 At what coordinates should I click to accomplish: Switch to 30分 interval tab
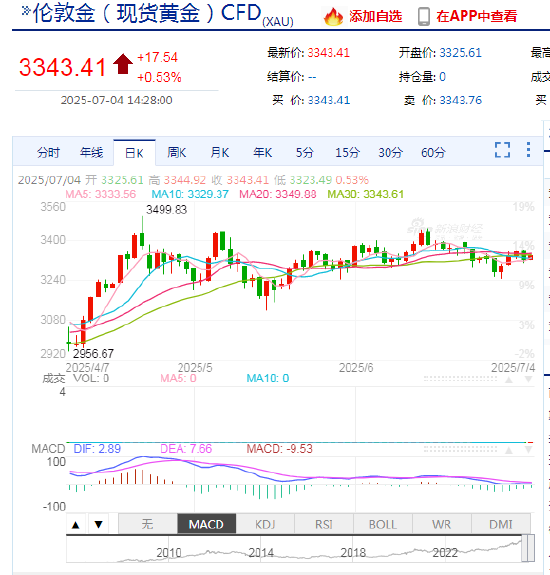click(x=390, y=153)
